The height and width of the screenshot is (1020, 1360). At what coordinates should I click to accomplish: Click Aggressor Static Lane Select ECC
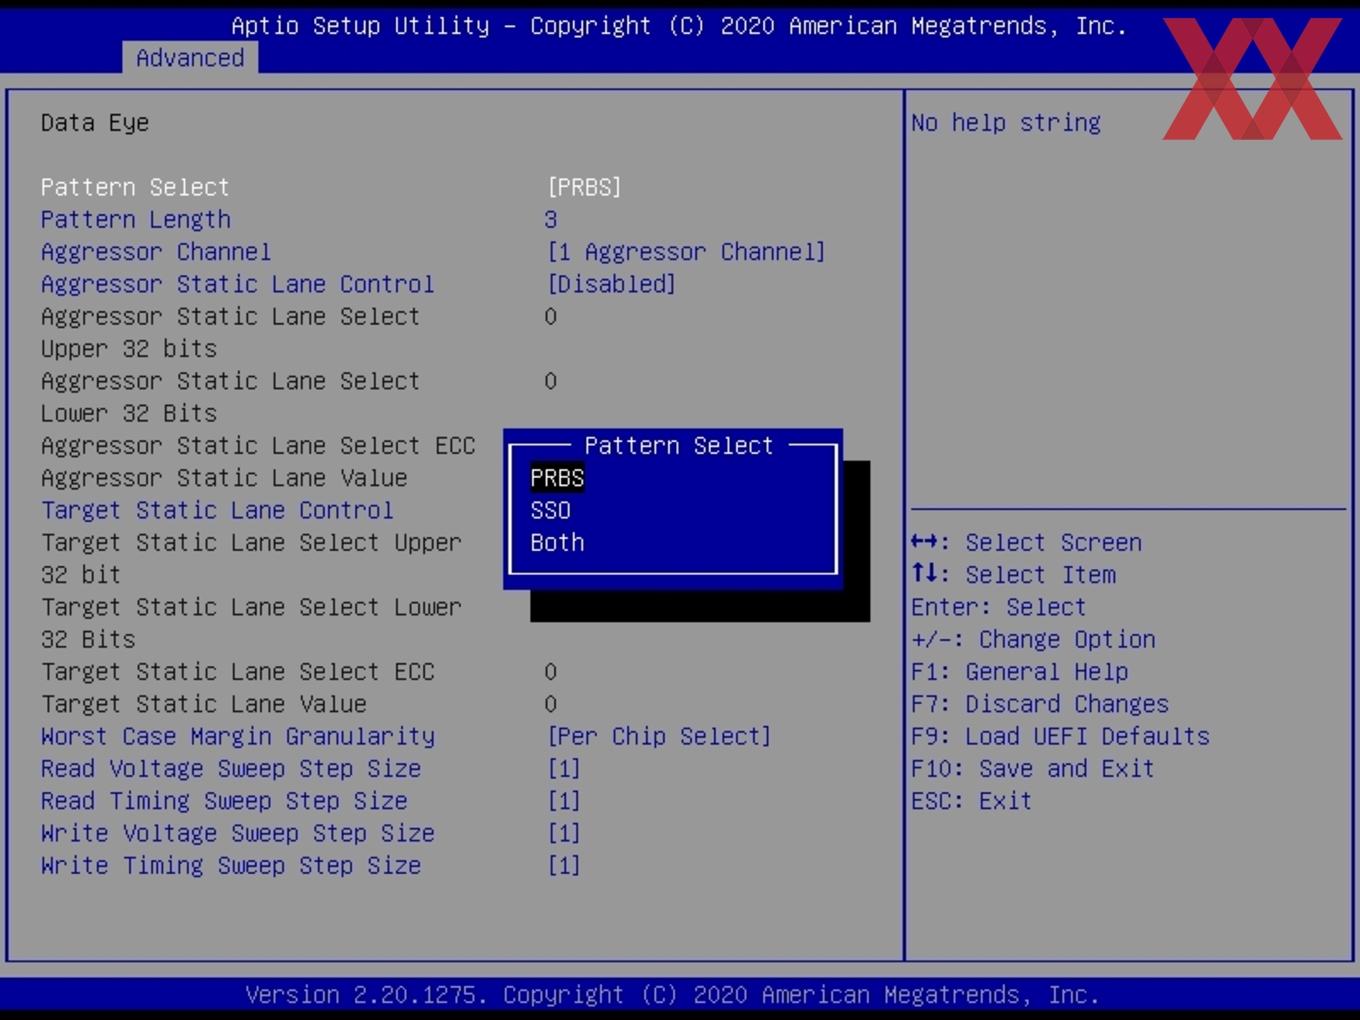258,445
